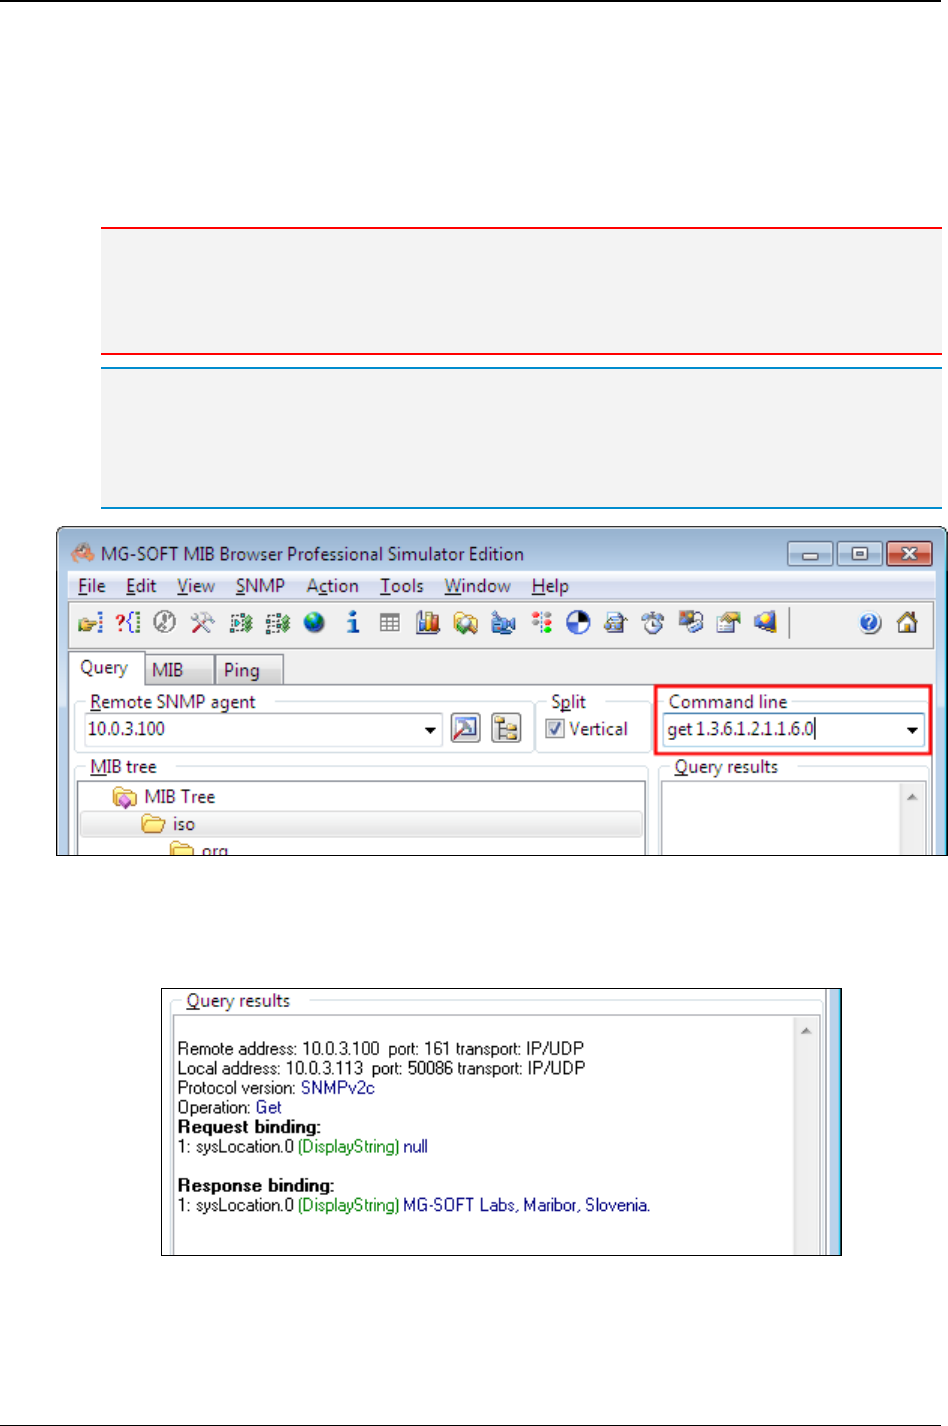Image resolution: width=948 pixels, height=1426 pixels.
Task: Select the MIB Tree root label
Action: pyautogui.click(x=179, y=797)
